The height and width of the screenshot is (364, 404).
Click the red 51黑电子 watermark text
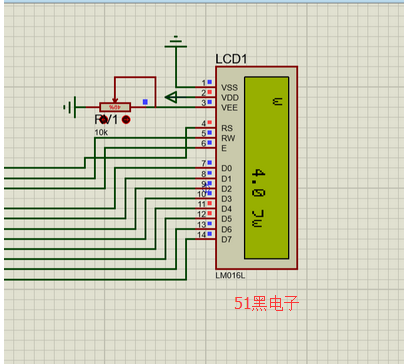tap(266, 303)
